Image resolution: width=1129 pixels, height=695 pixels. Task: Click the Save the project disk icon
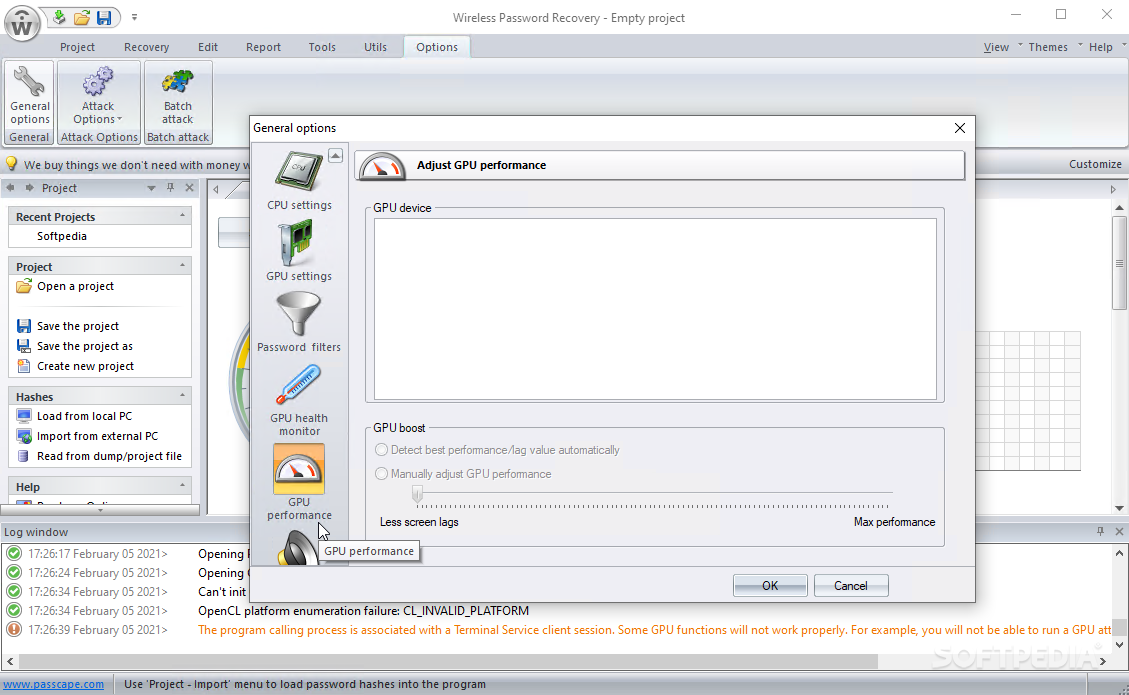point(24,326)
